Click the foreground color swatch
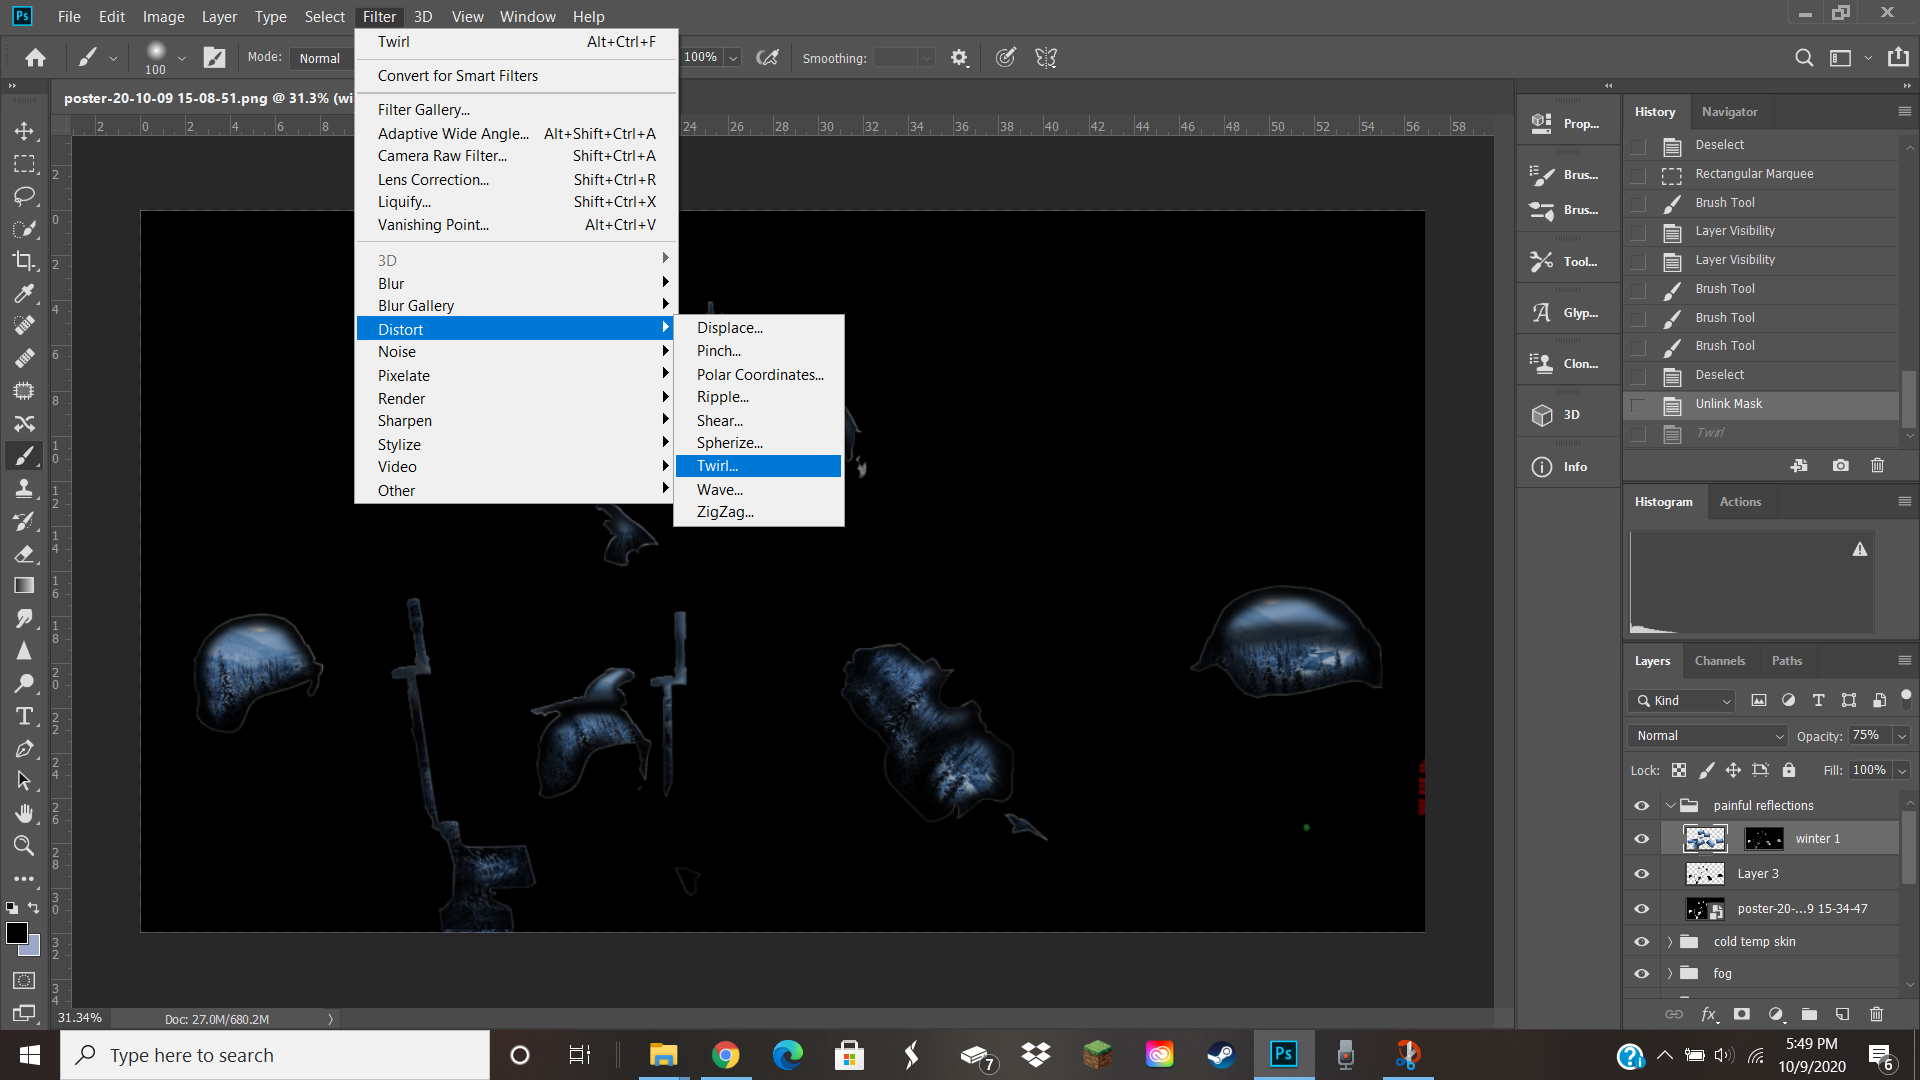This screenshot has height=1080, width=1920. coord(17,933)
